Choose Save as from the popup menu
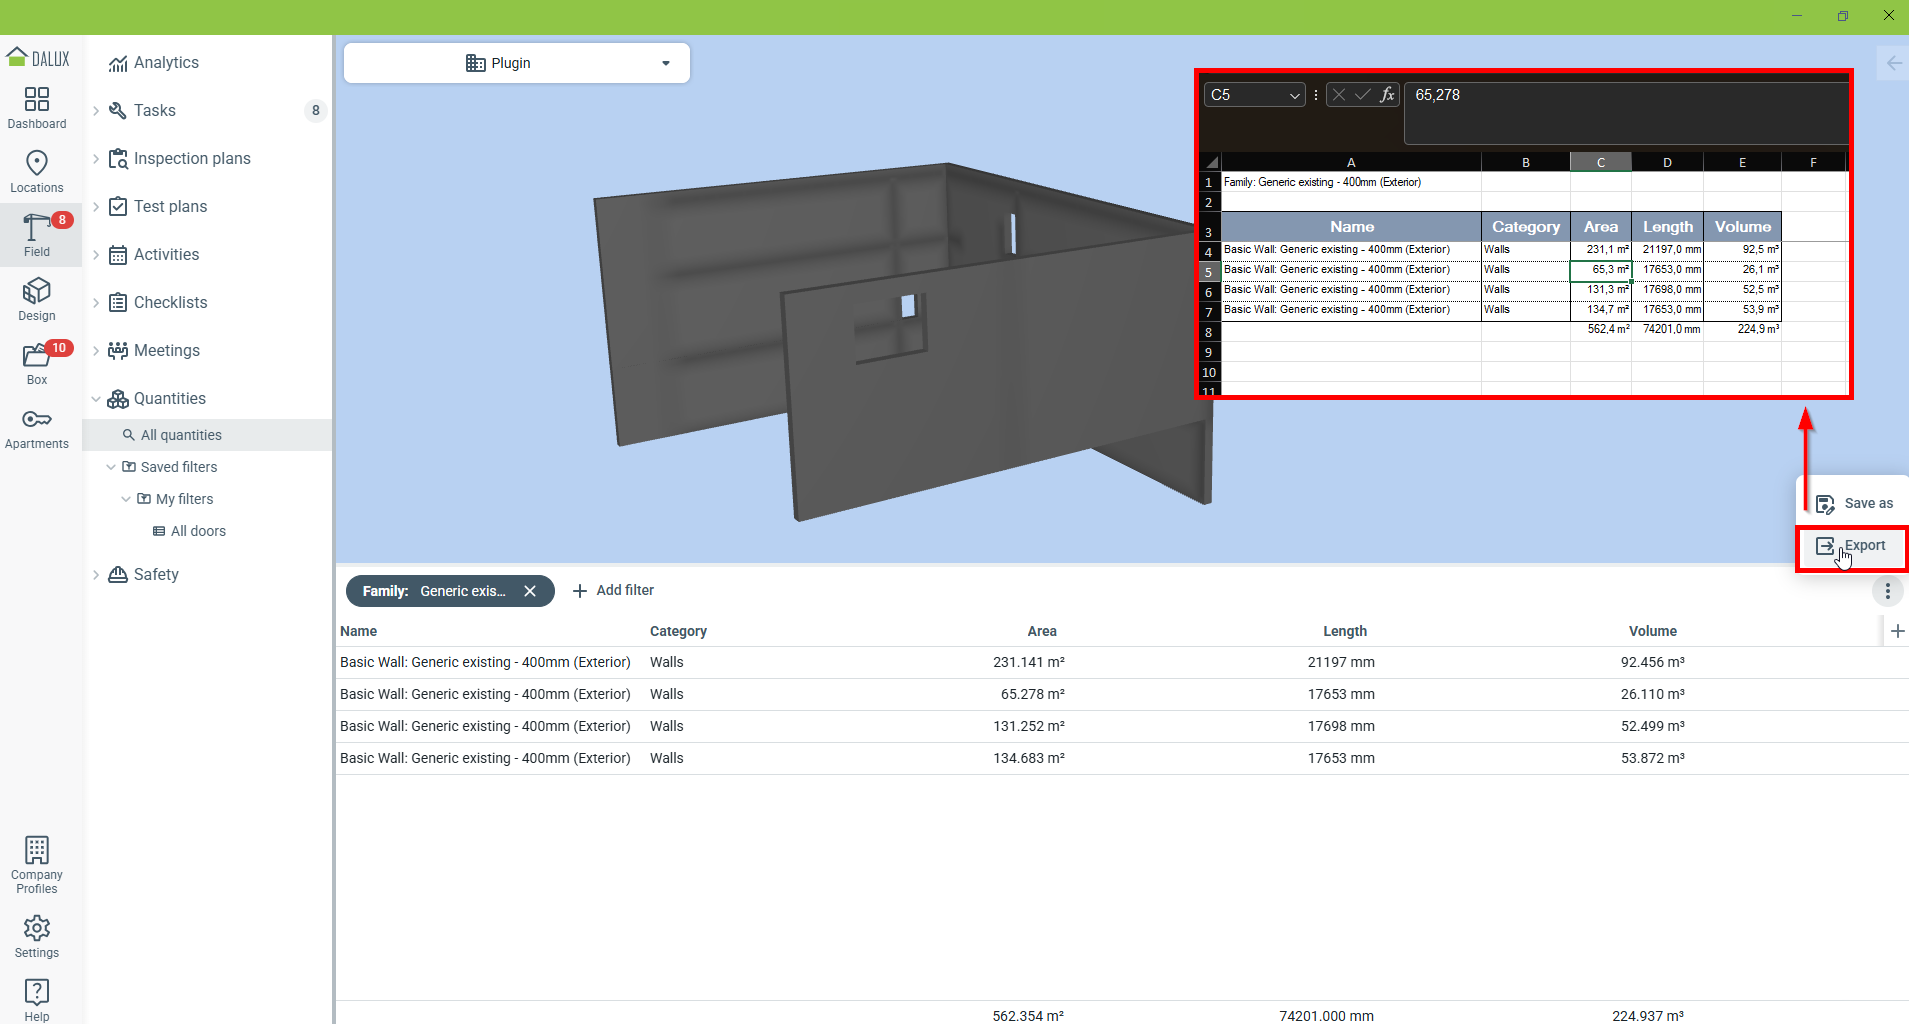The image size is (1909, 1024). point(1854,503)
